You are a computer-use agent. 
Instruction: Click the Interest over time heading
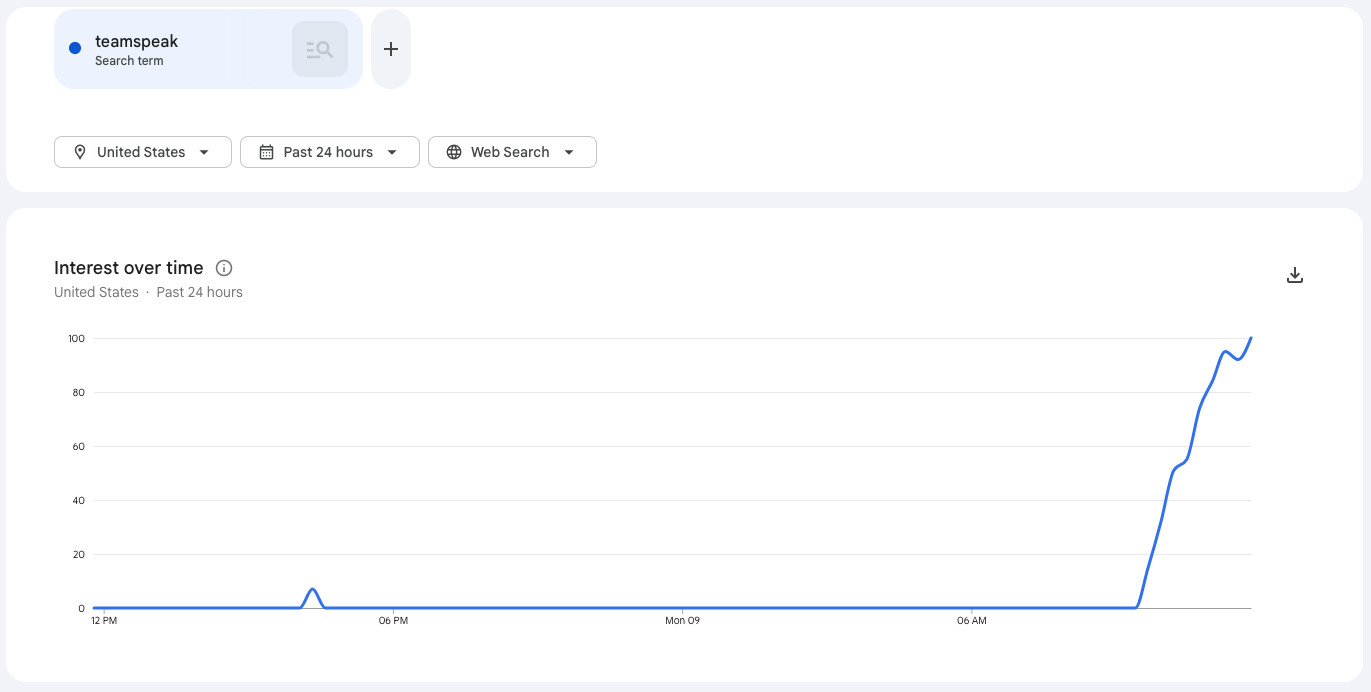coord(129,268)
